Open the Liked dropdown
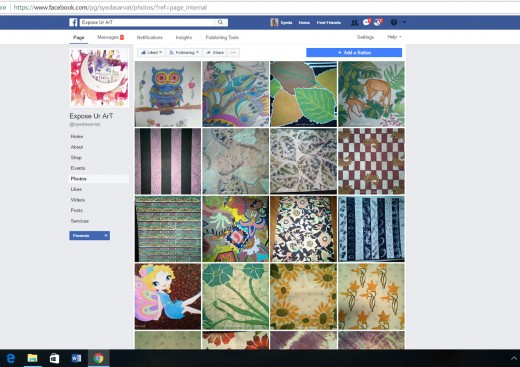520x367 pixels. [151, 53]
